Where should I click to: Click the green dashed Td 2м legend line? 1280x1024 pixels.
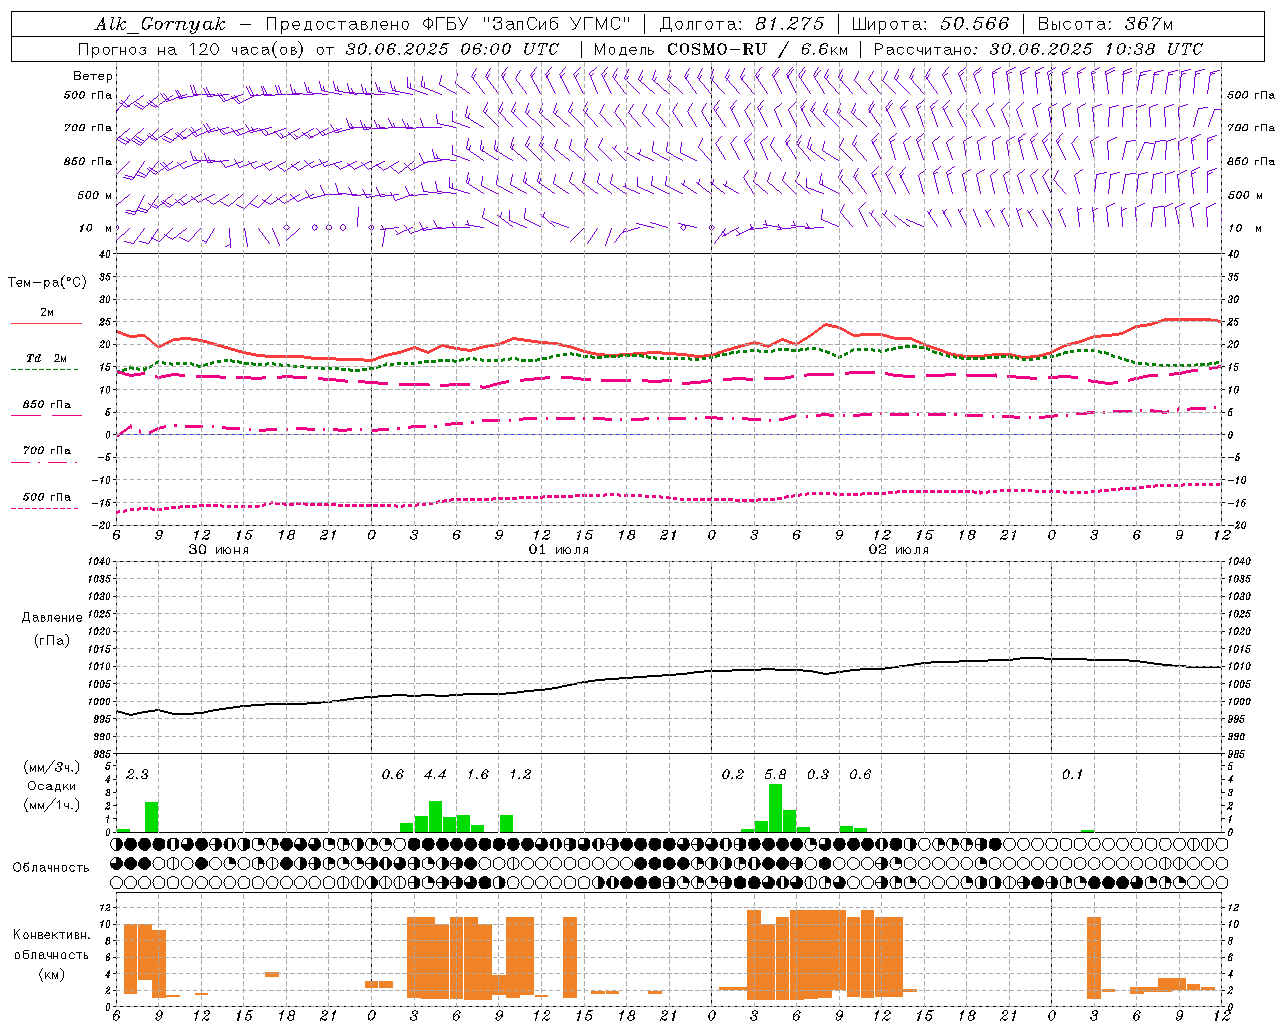(x=44, y=369)
